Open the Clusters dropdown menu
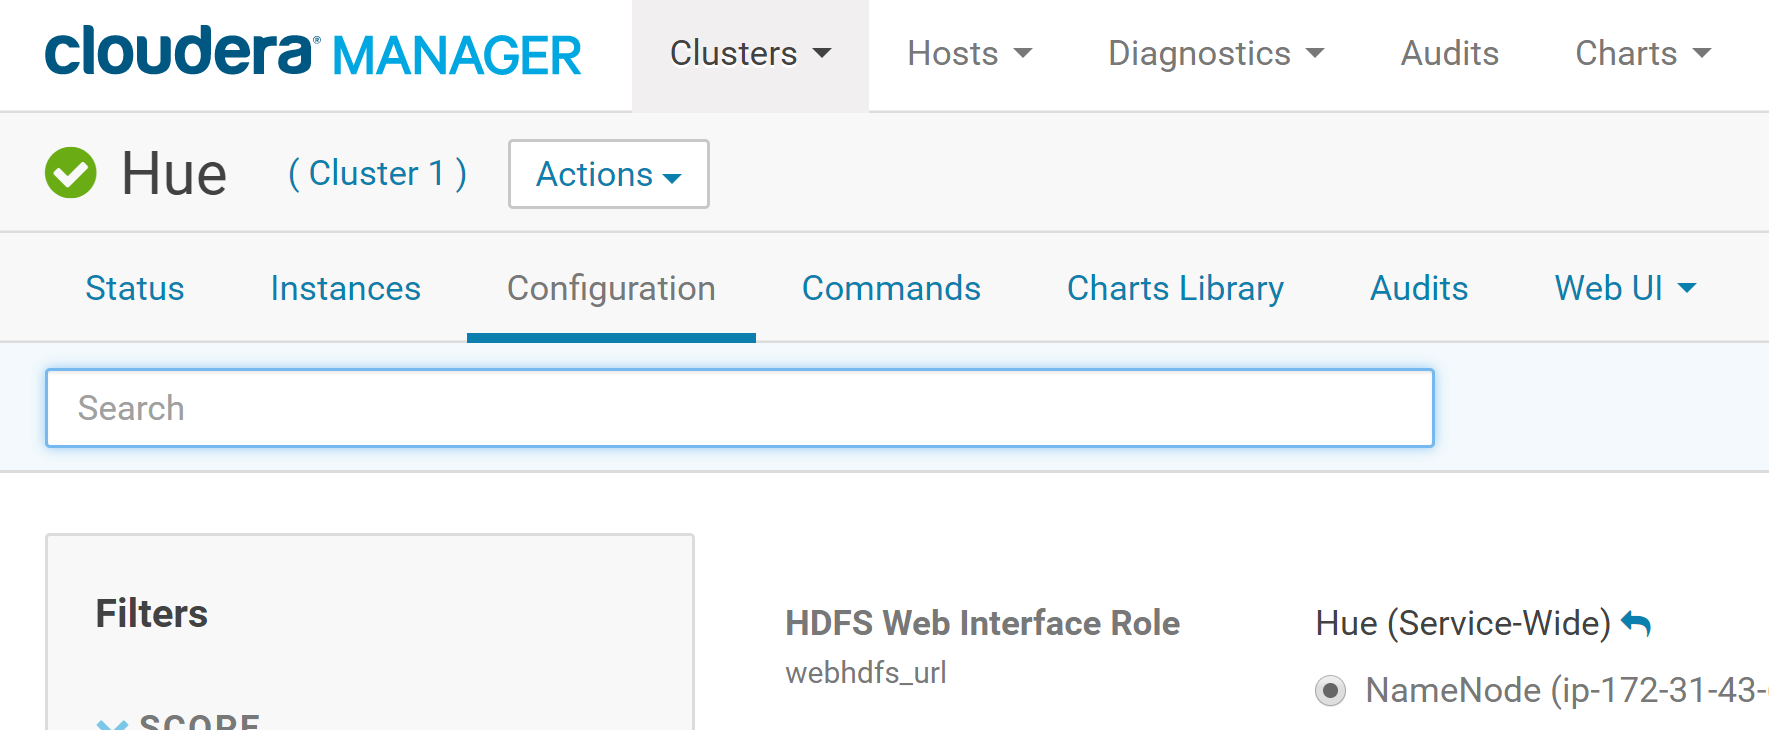 750,54
